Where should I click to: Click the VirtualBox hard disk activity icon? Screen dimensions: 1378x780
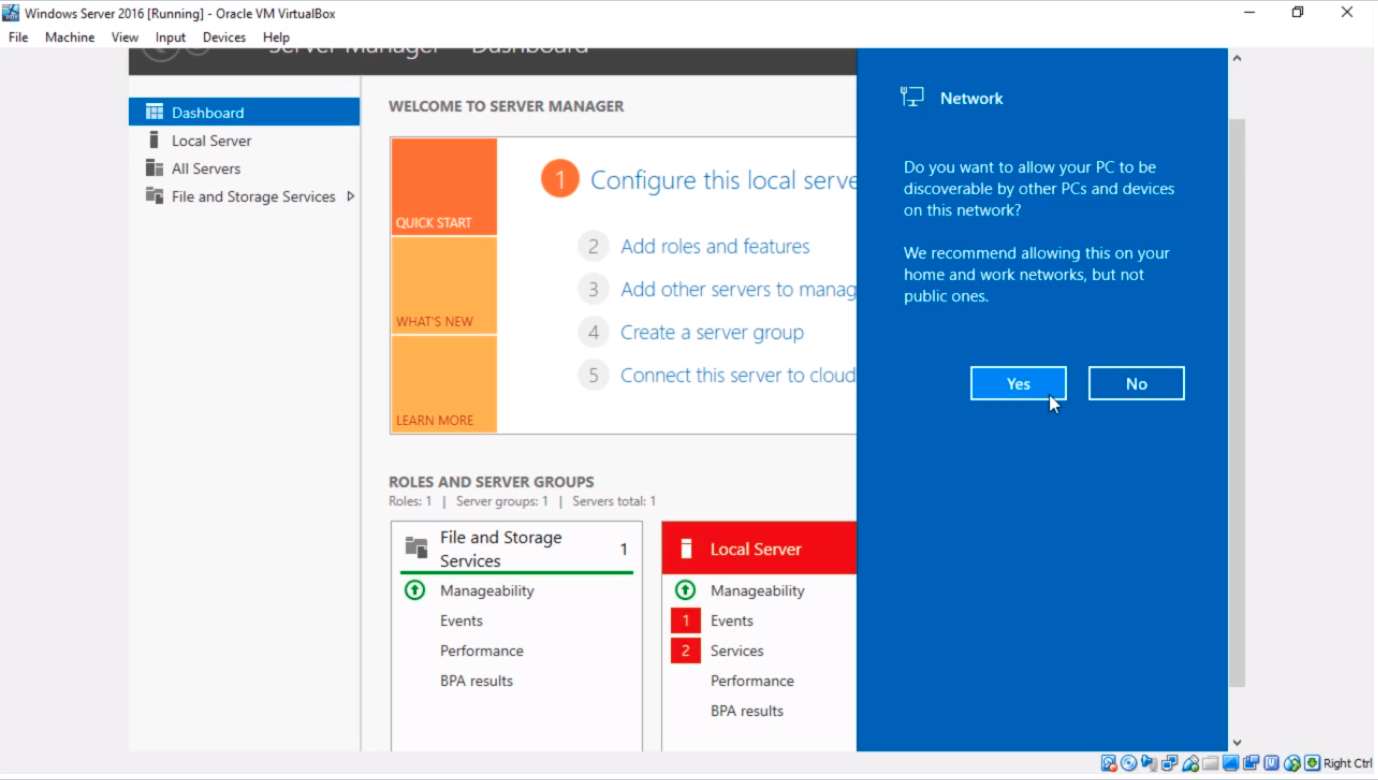1109,763
